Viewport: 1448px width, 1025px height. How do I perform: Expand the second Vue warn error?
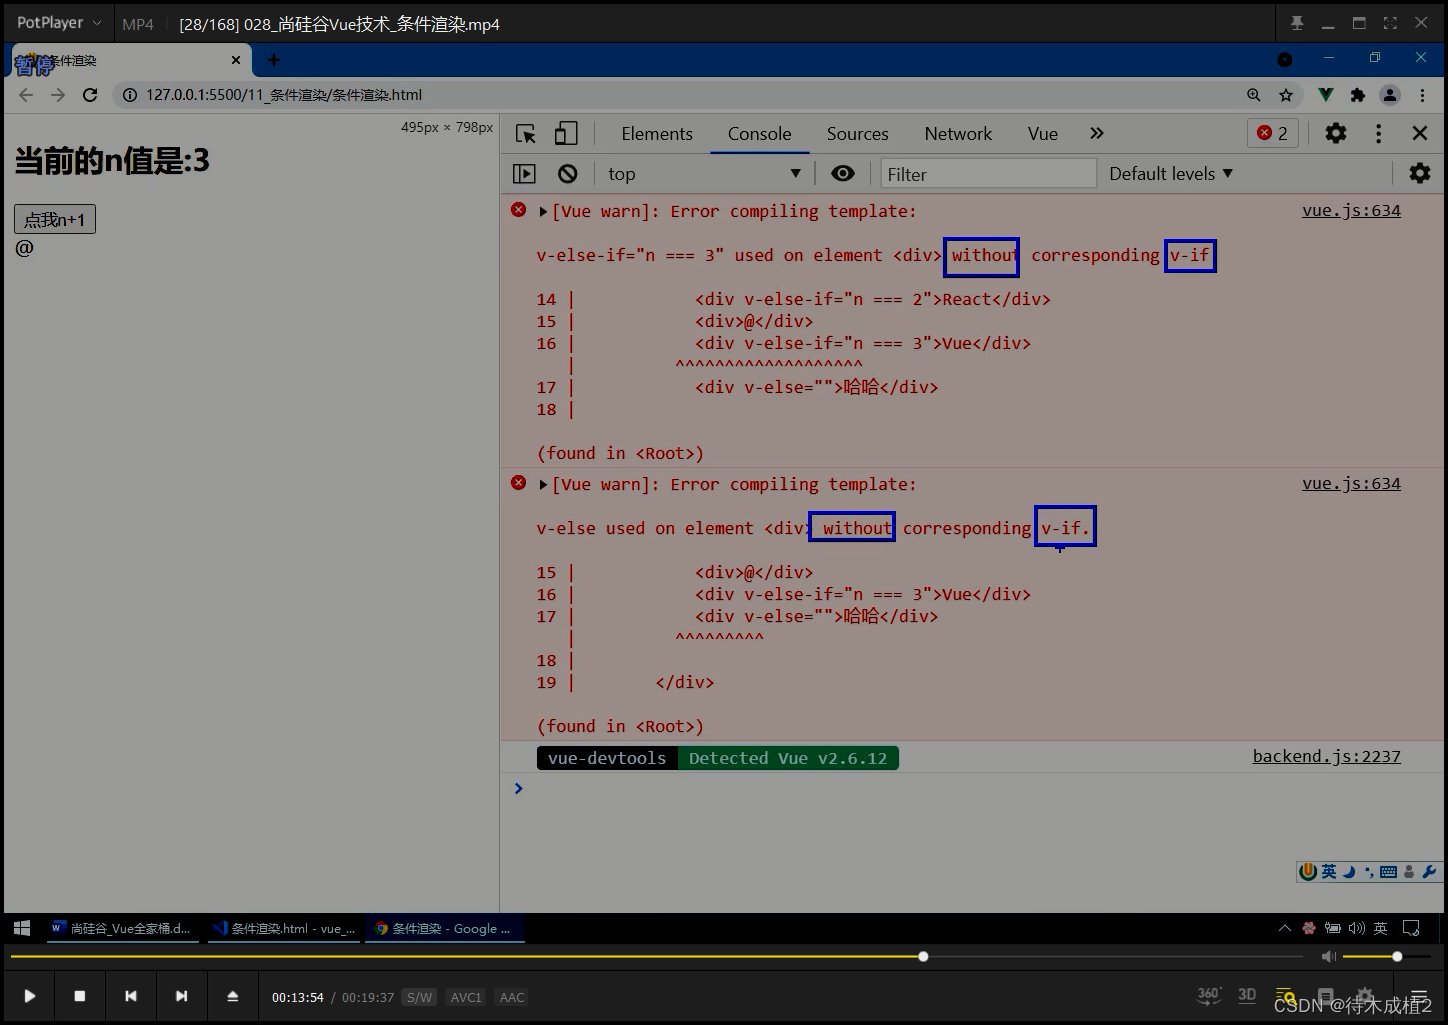(x=543, y=485)
